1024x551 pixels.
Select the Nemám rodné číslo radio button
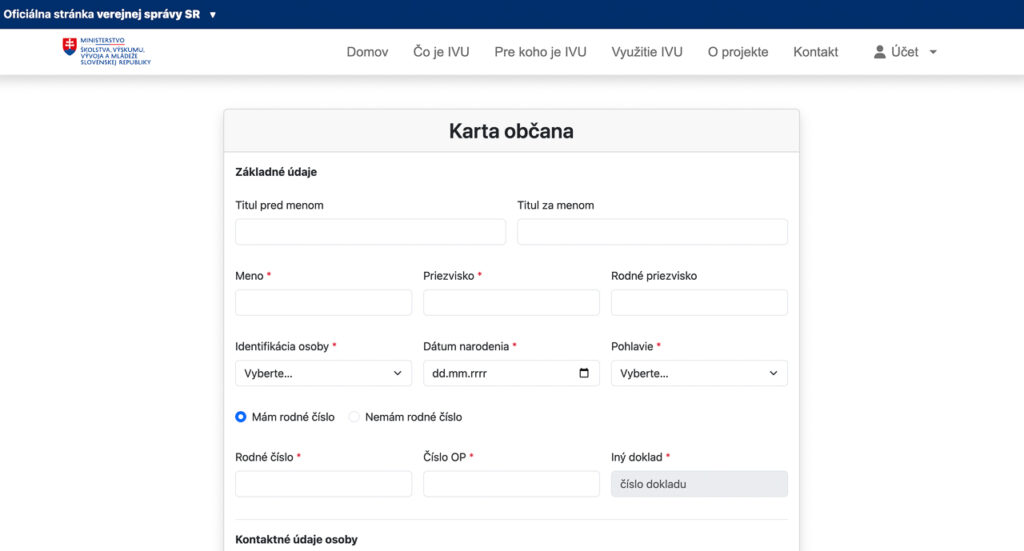[x=354, y=417]
